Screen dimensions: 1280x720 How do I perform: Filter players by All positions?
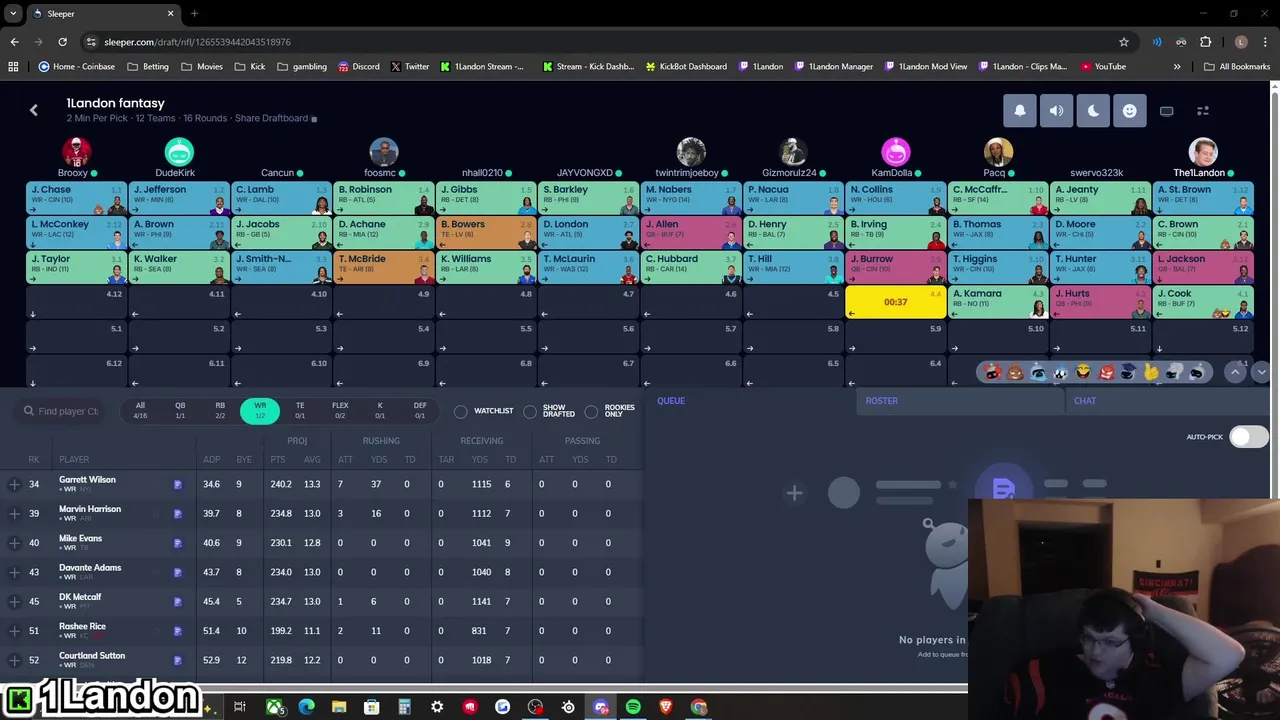point(140,410)
